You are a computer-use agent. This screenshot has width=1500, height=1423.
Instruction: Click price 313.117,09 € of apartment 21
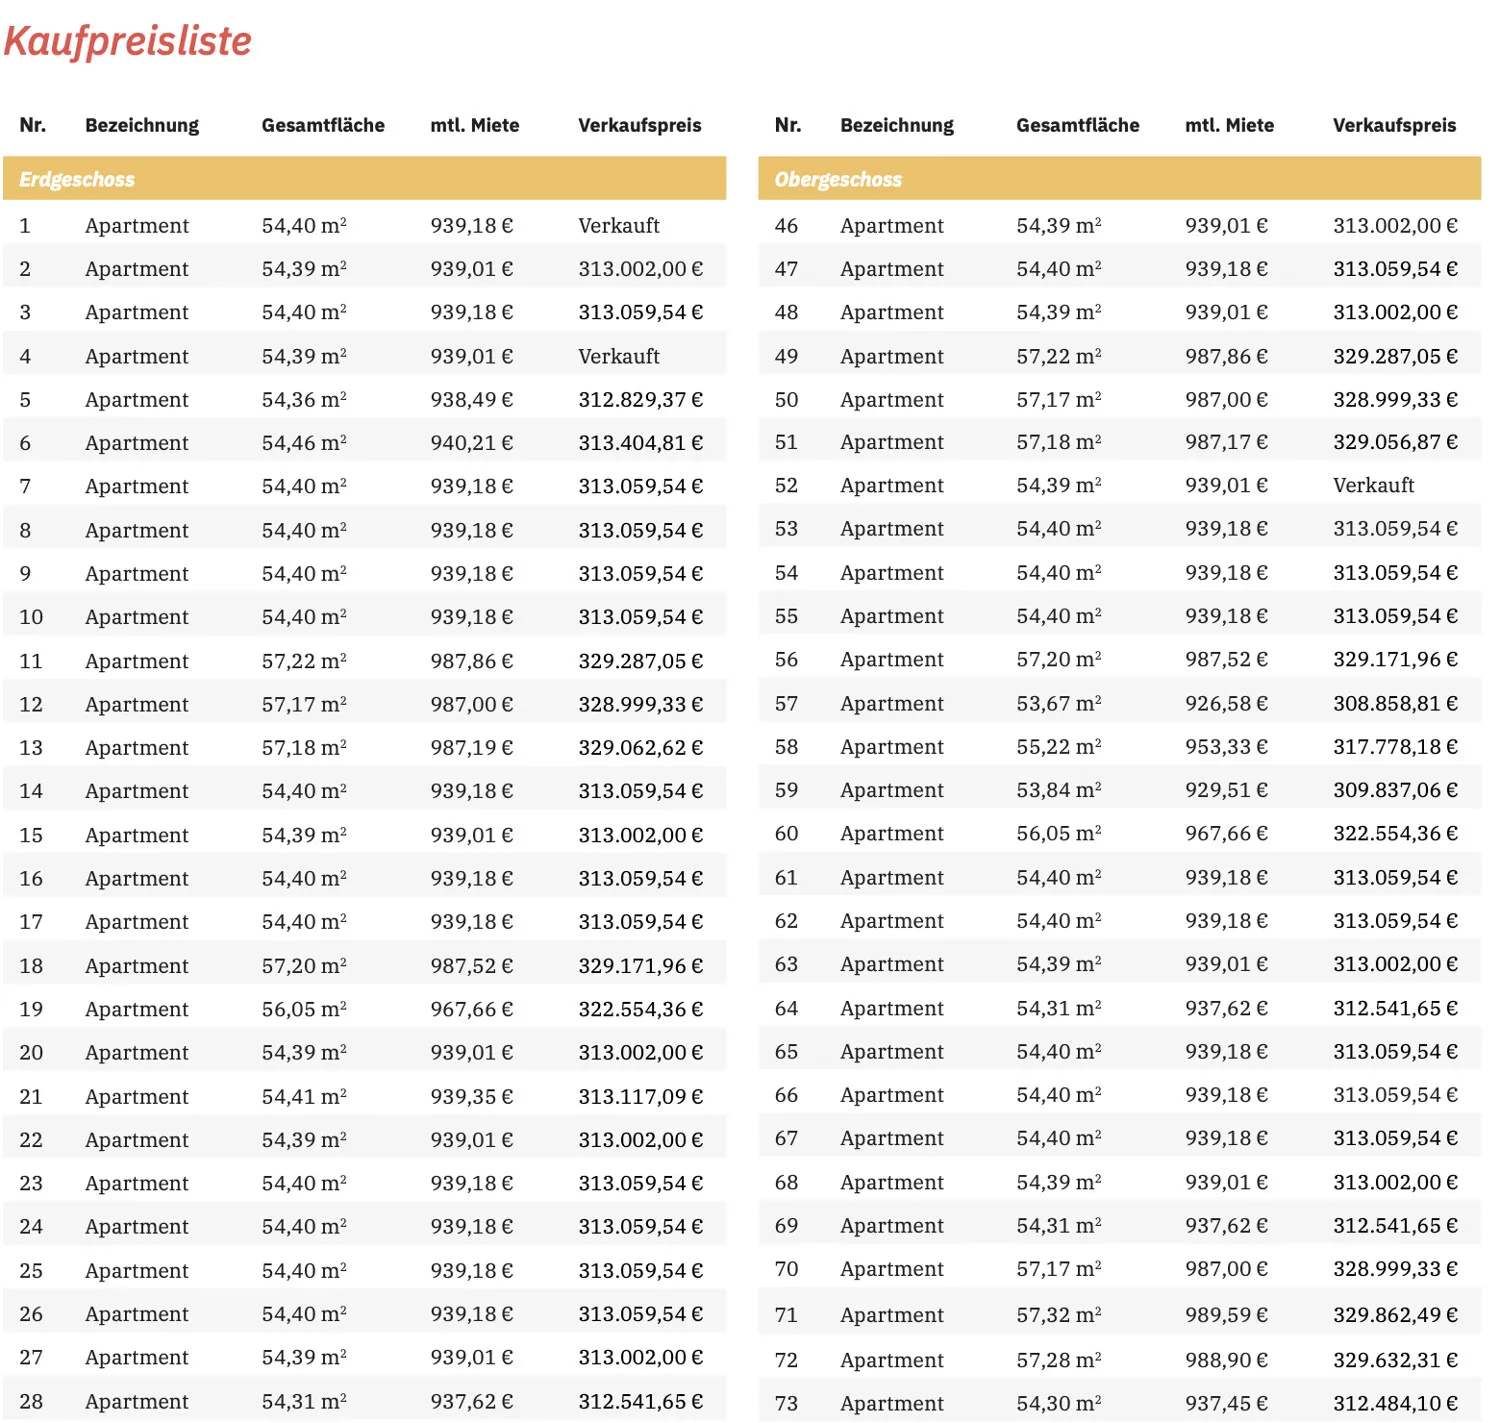click(x=640, y=1097)
